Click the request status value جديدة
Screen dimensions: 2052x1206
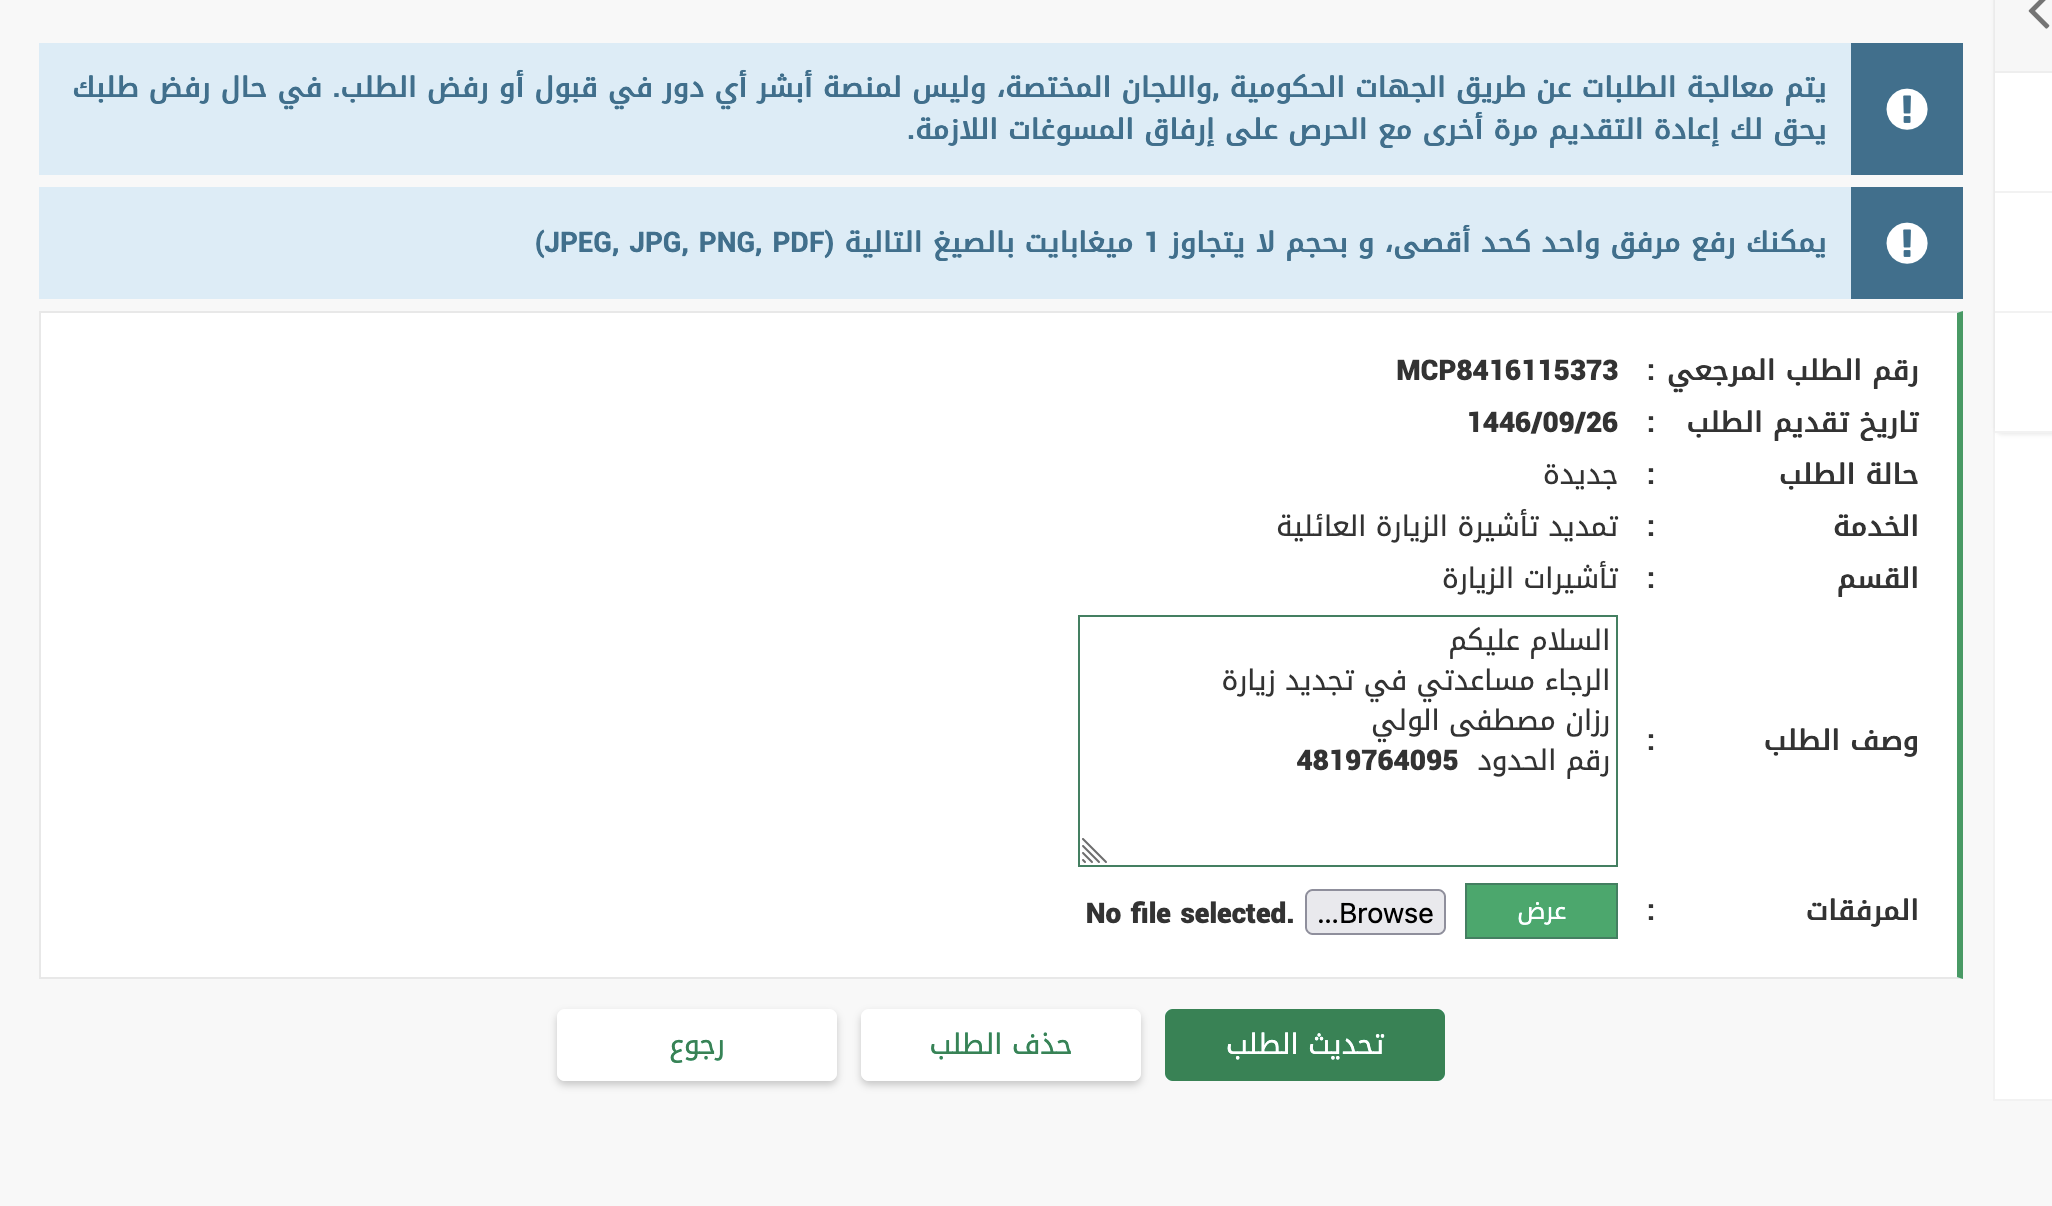(x=1580, y=475)
